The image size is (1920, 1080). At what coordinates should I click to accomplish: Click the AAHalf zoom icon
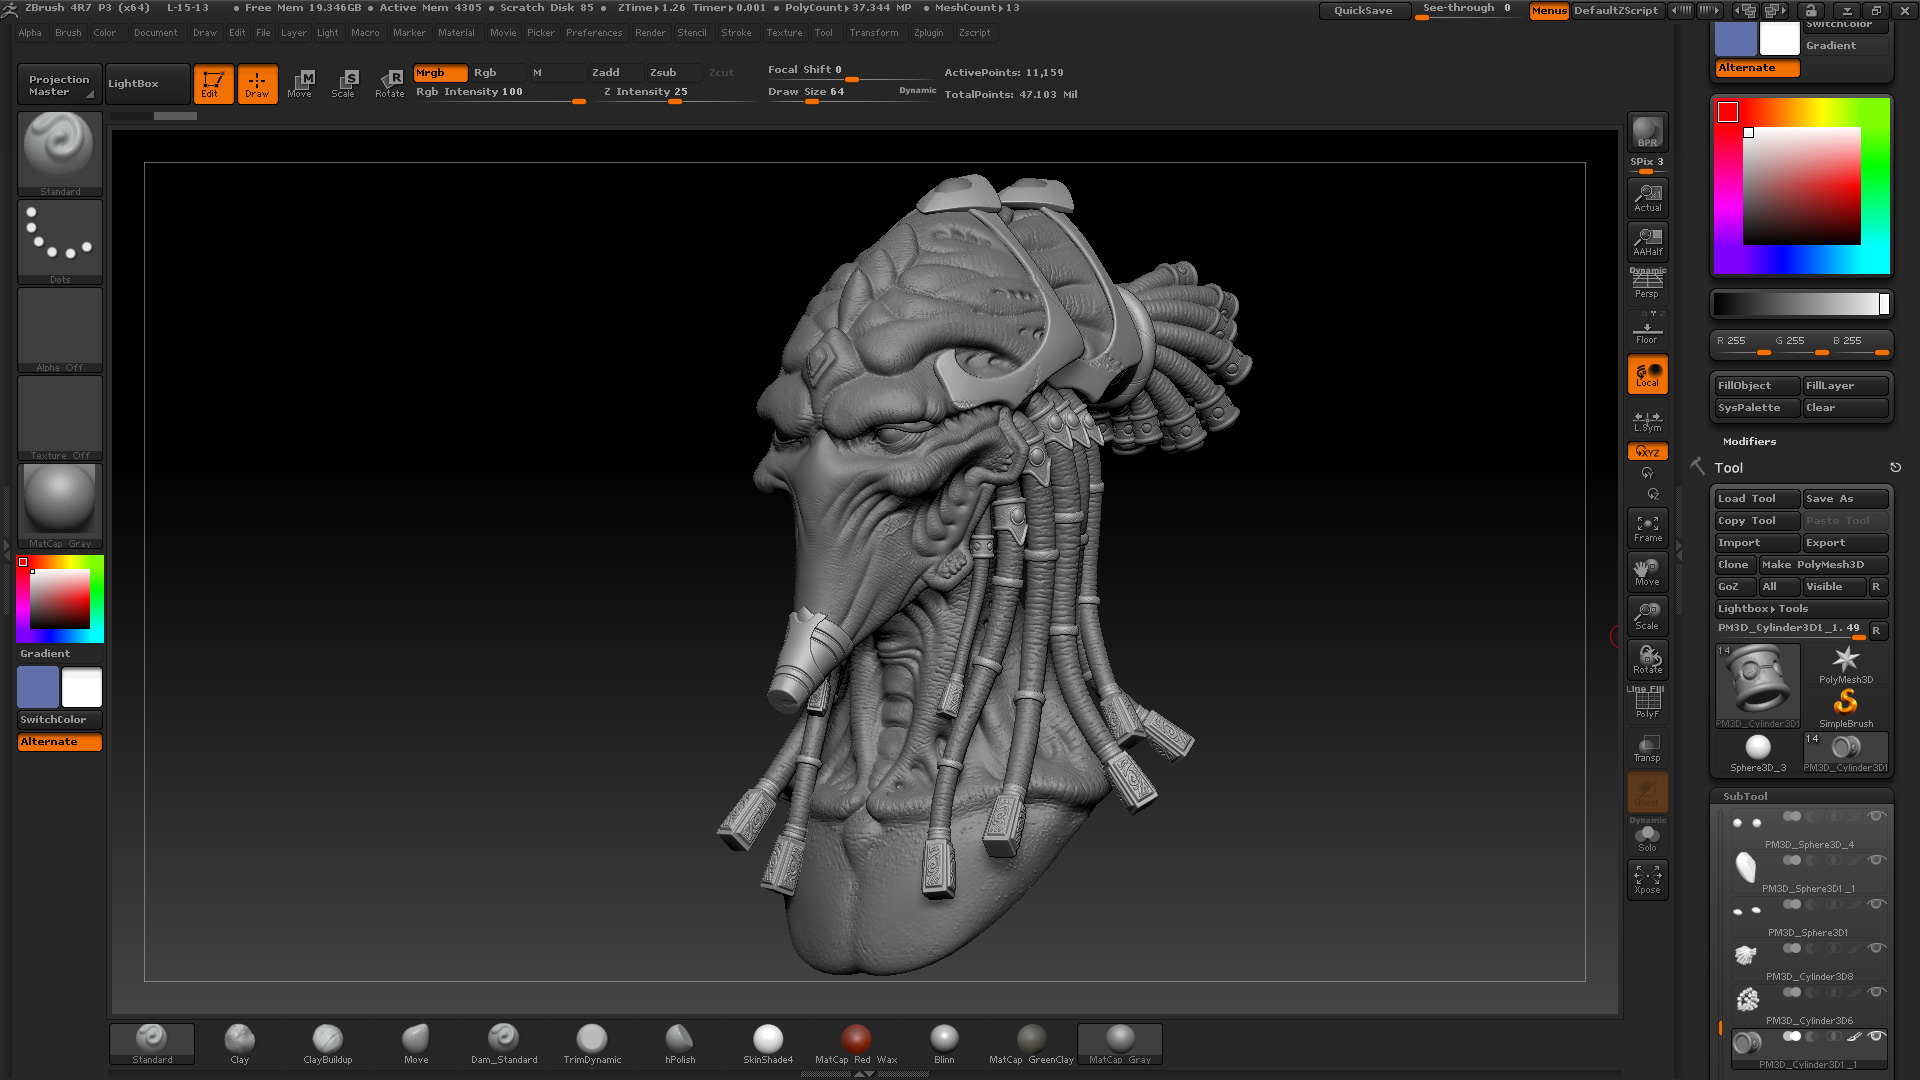tap(1647, 241)
